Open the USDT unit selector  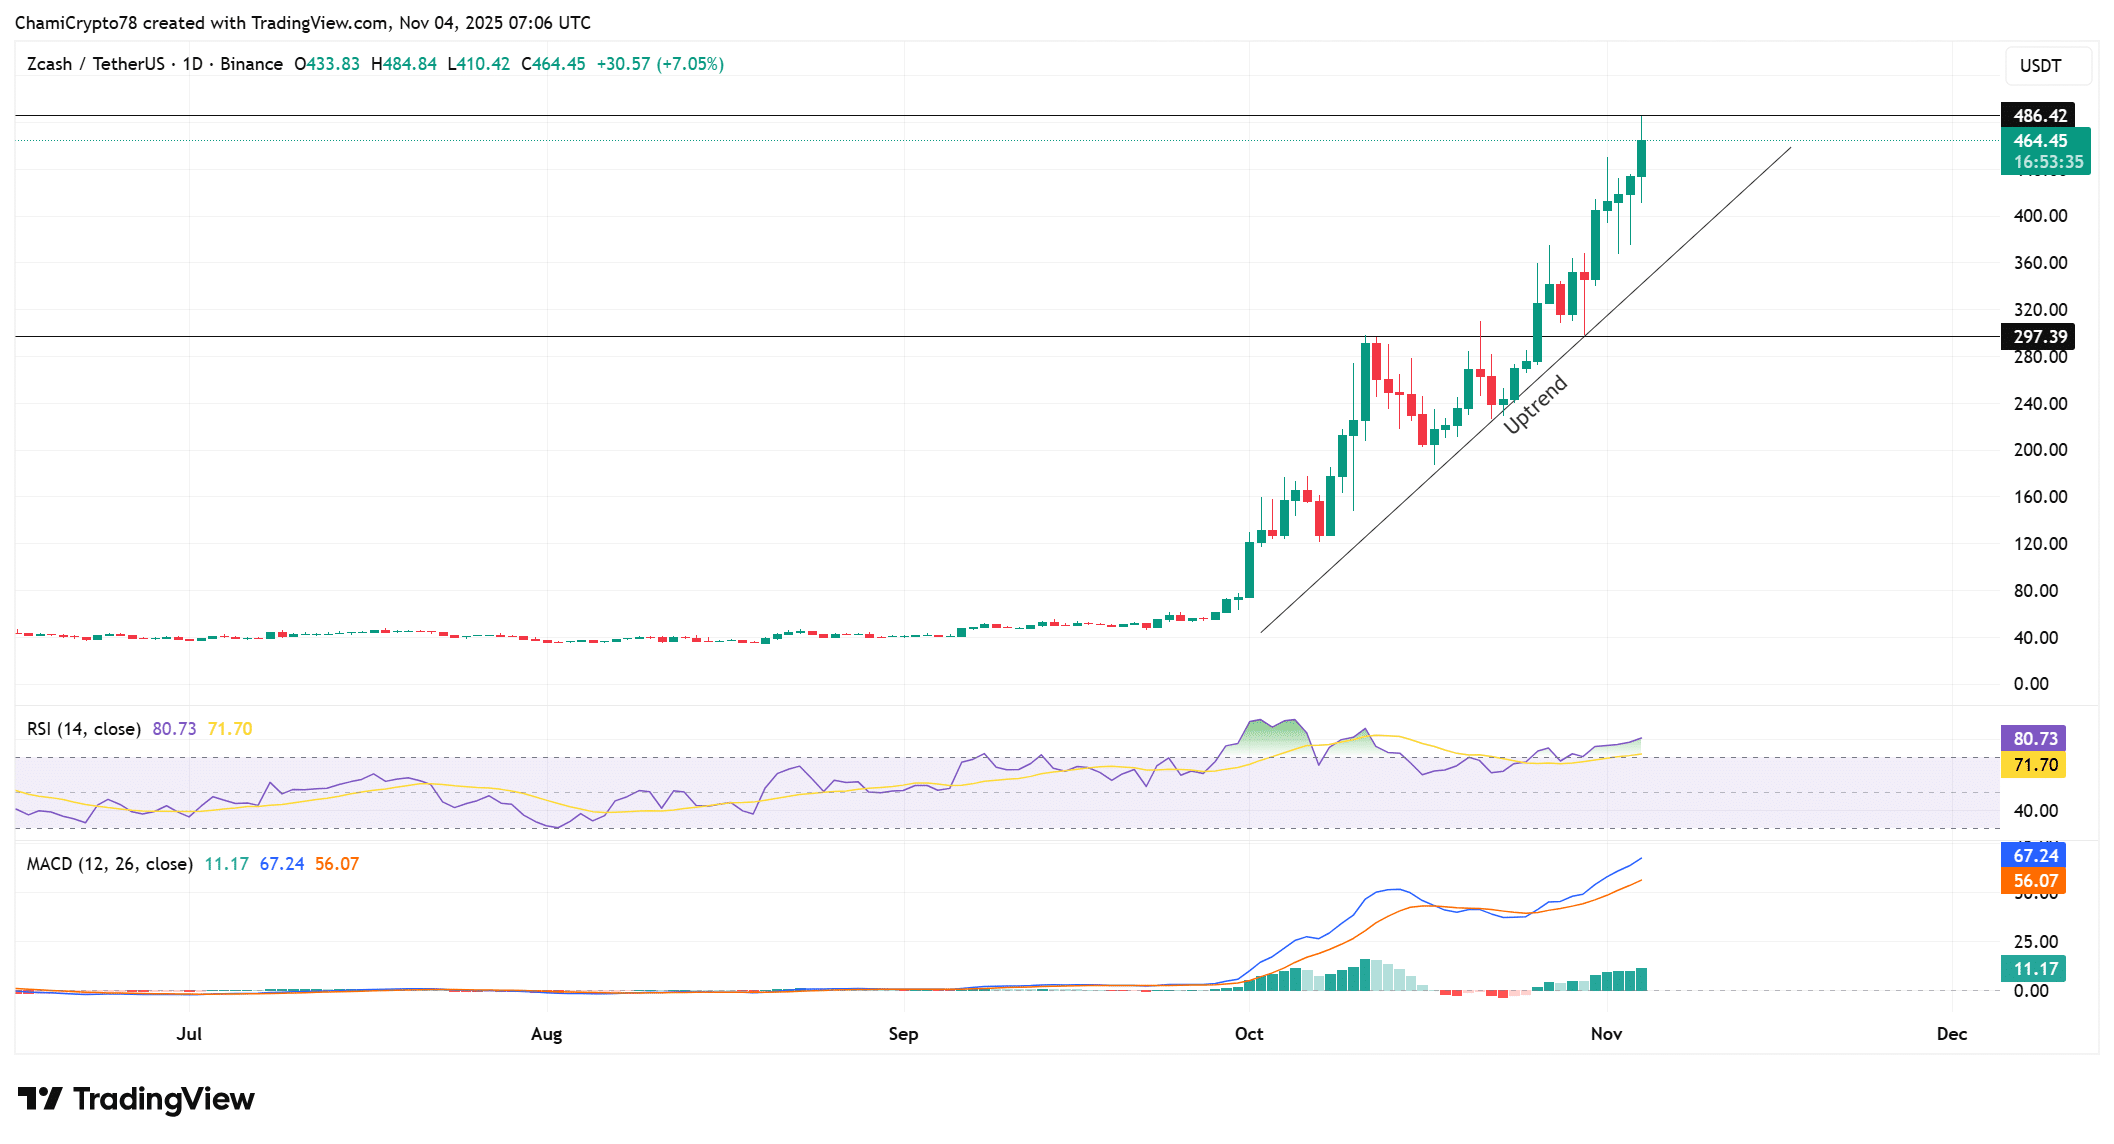click(x=2047, y=66)
